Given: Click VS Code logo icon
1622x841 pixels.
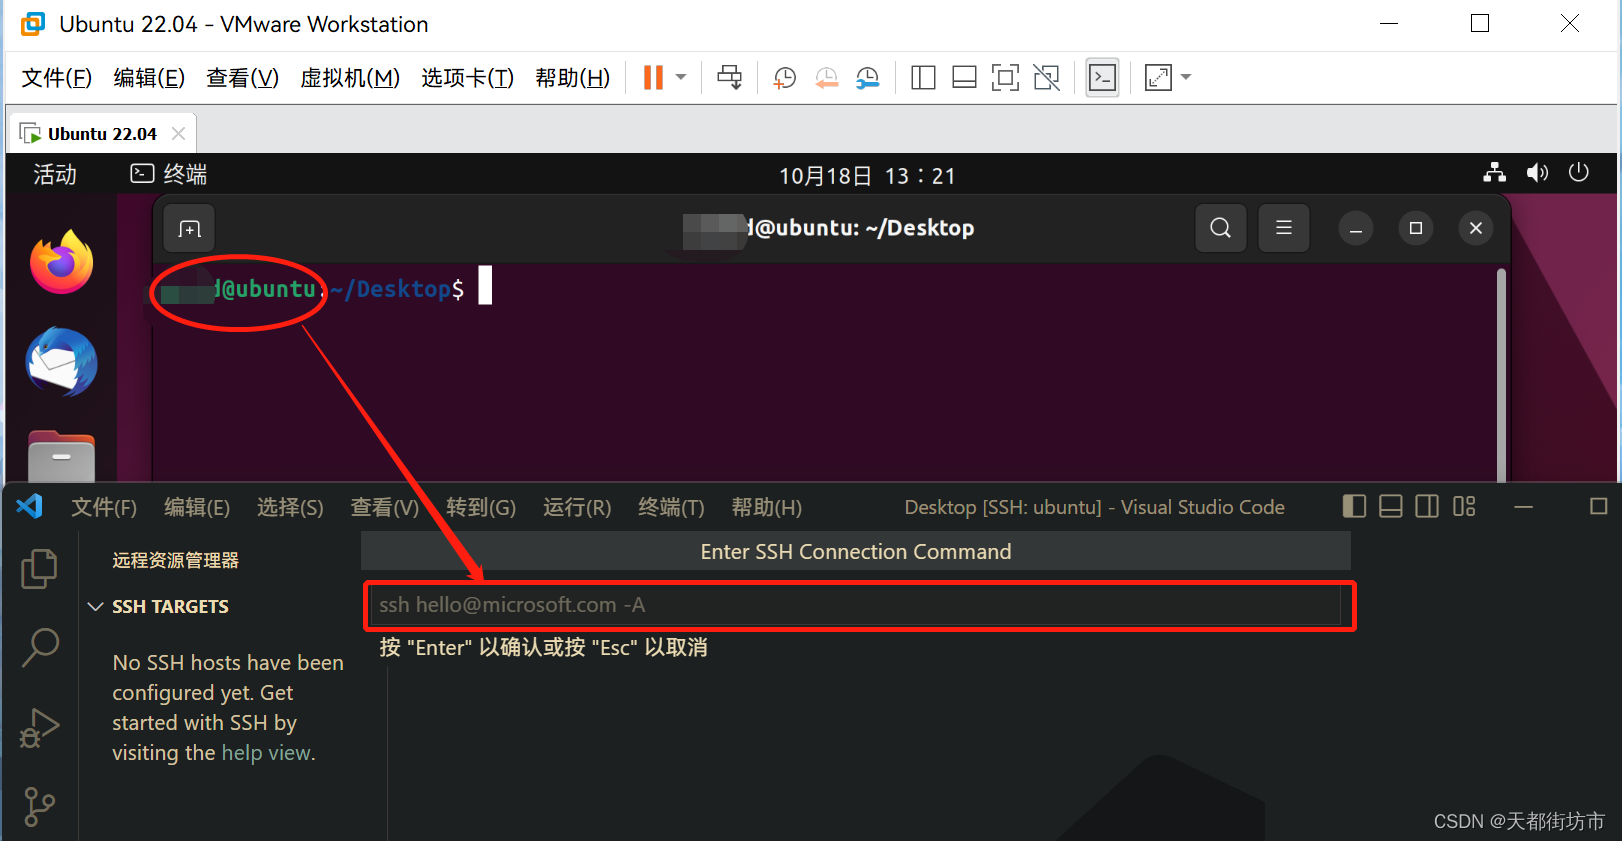Looking at the screenshot, I should click(29, 506).
